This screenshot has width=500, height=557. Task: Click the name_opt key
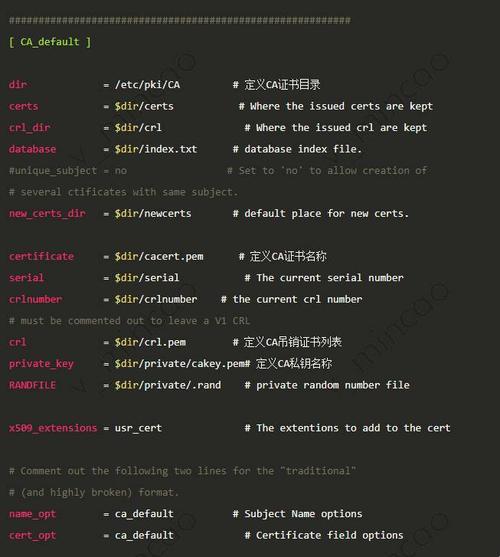click(32, 514)
